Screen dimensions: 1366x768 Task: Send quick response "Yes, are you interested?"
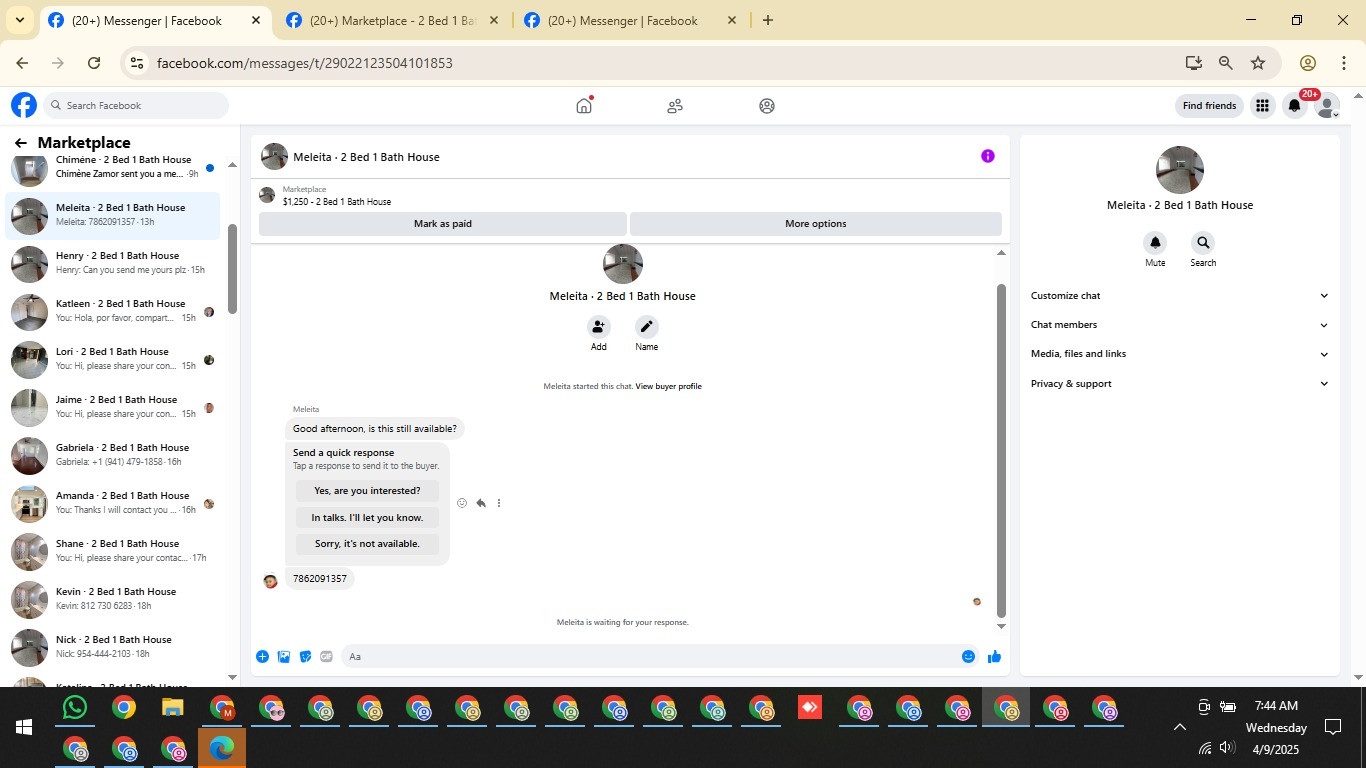[368, 491]
